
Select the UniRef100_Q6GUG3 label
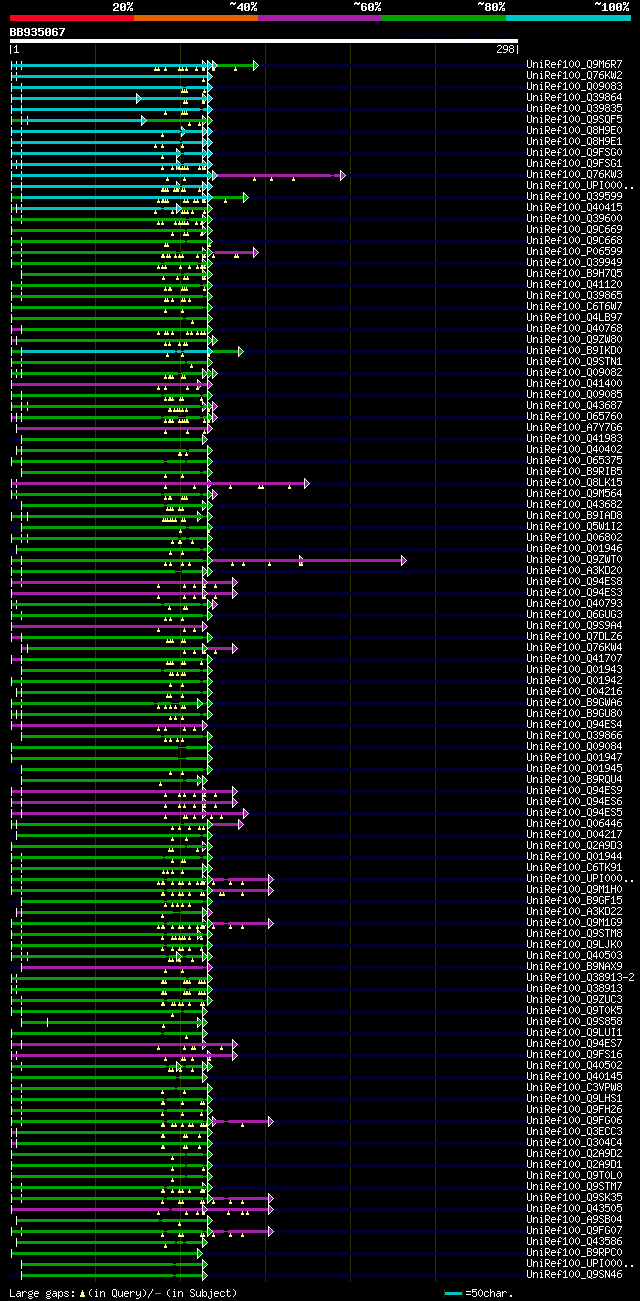click(574, 615)
